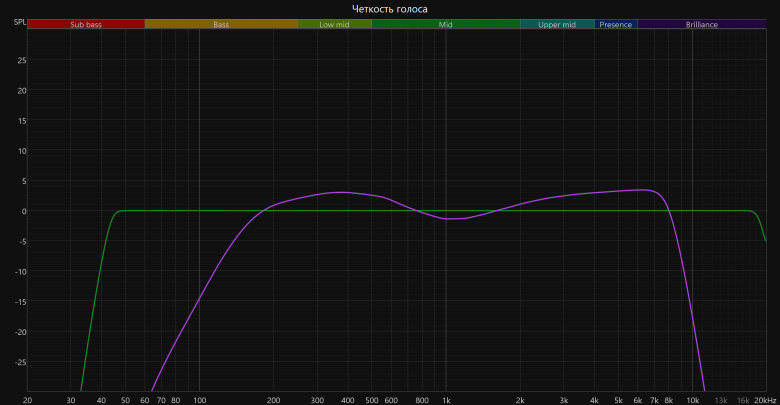
Task: Click the 0 dB axis label
Action: coord(24,211)
